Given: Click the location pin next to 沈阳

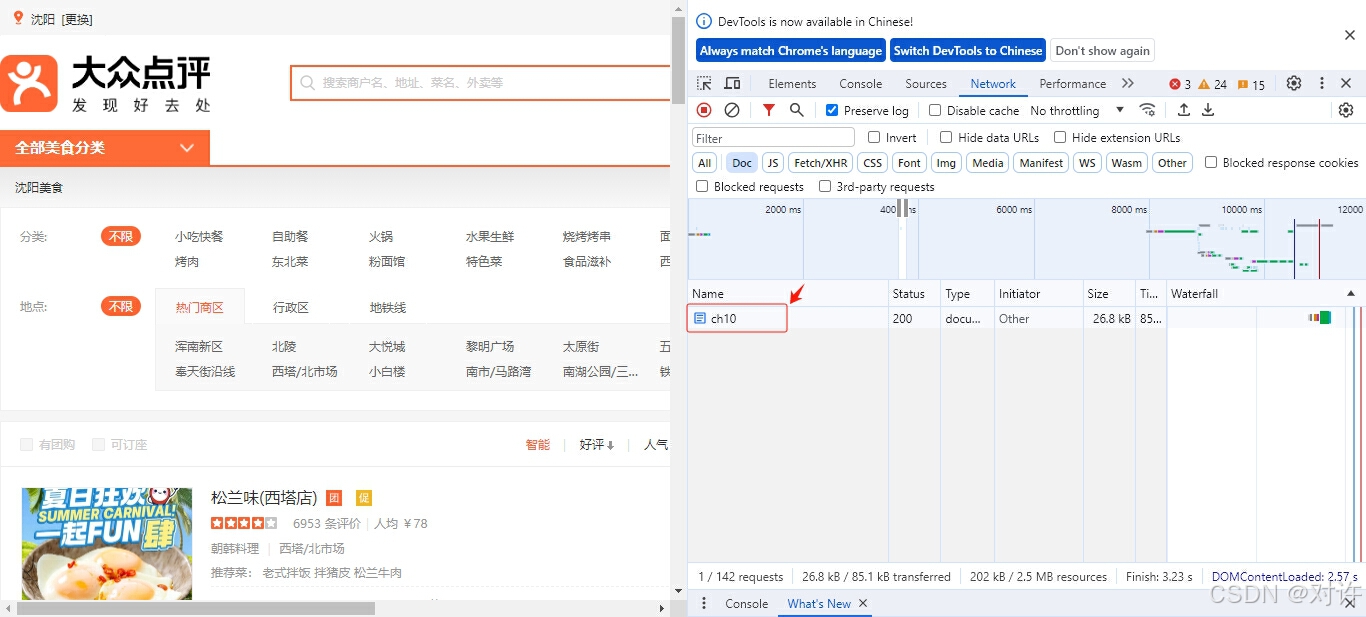Looking at the screenshot, I should point(18,18).
